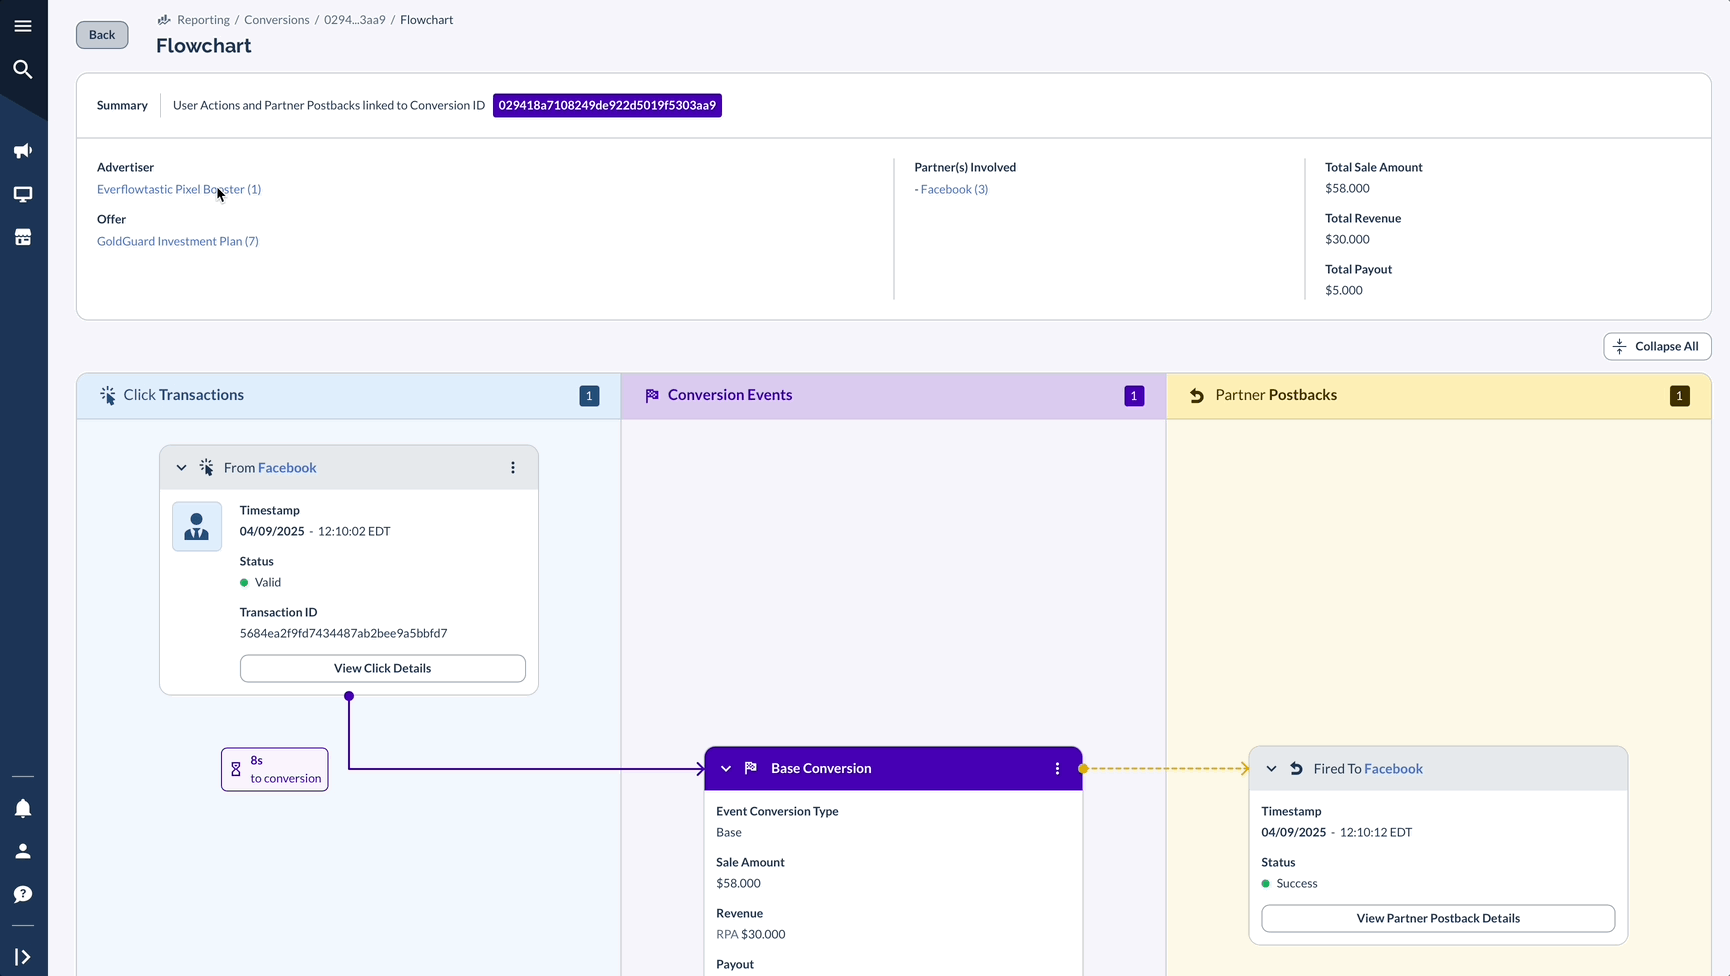Click the flag icon in Base Conversion header

point(751,768)
